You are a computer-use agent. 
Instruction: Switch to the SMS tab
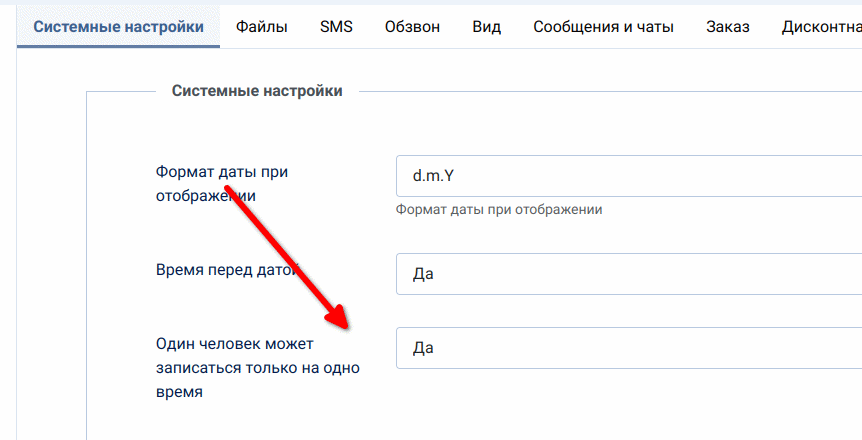(x=336, y=27)
